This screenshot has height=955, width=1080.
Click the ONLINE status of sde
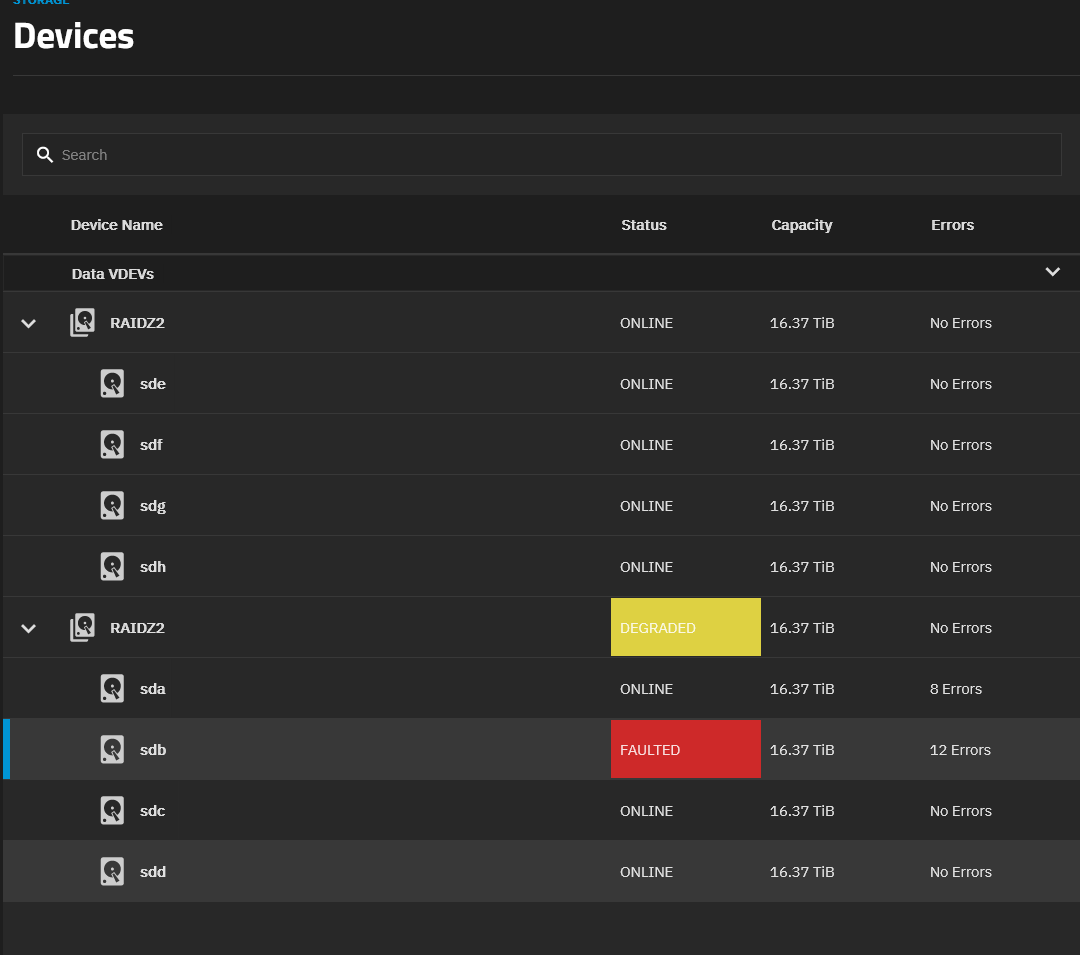(x=646, y=384)
